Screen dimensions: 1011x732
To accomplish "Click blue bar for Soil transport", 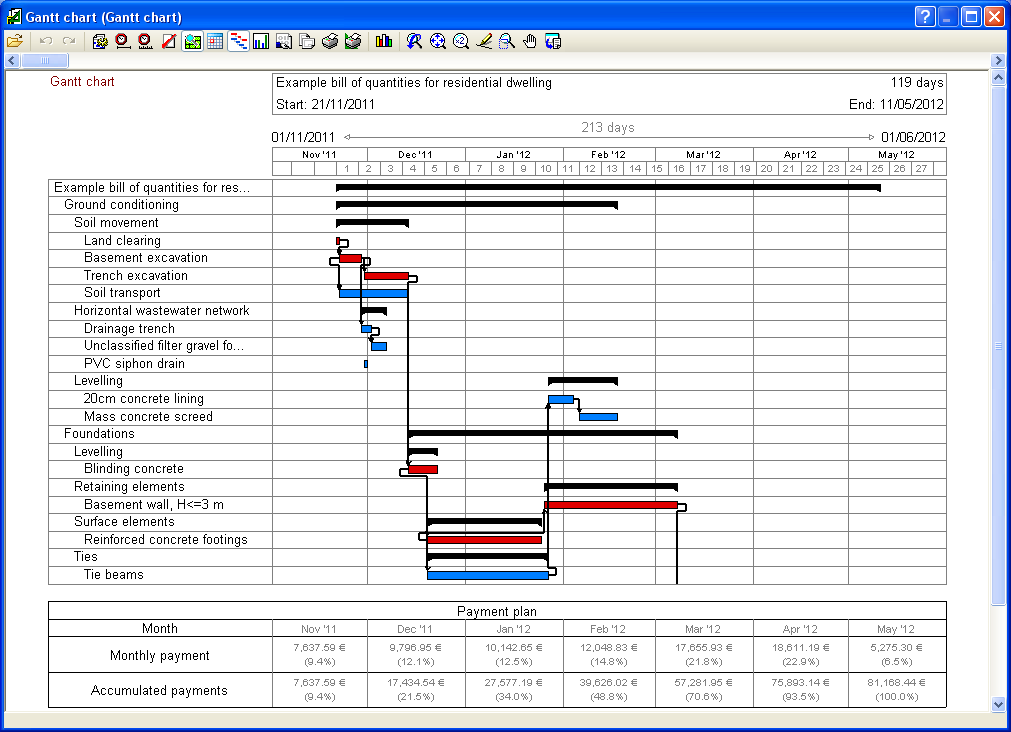I will point(373,293).
